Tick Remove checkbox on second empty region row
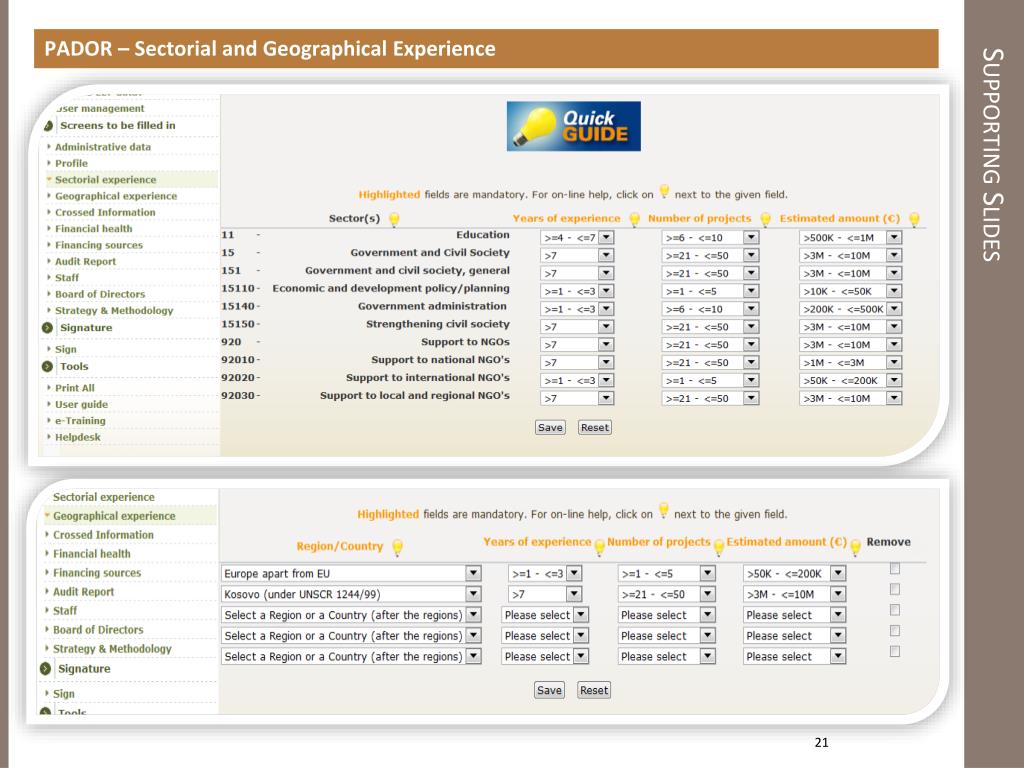This screenshot has width=1024, height=768. tap(895, 631)
